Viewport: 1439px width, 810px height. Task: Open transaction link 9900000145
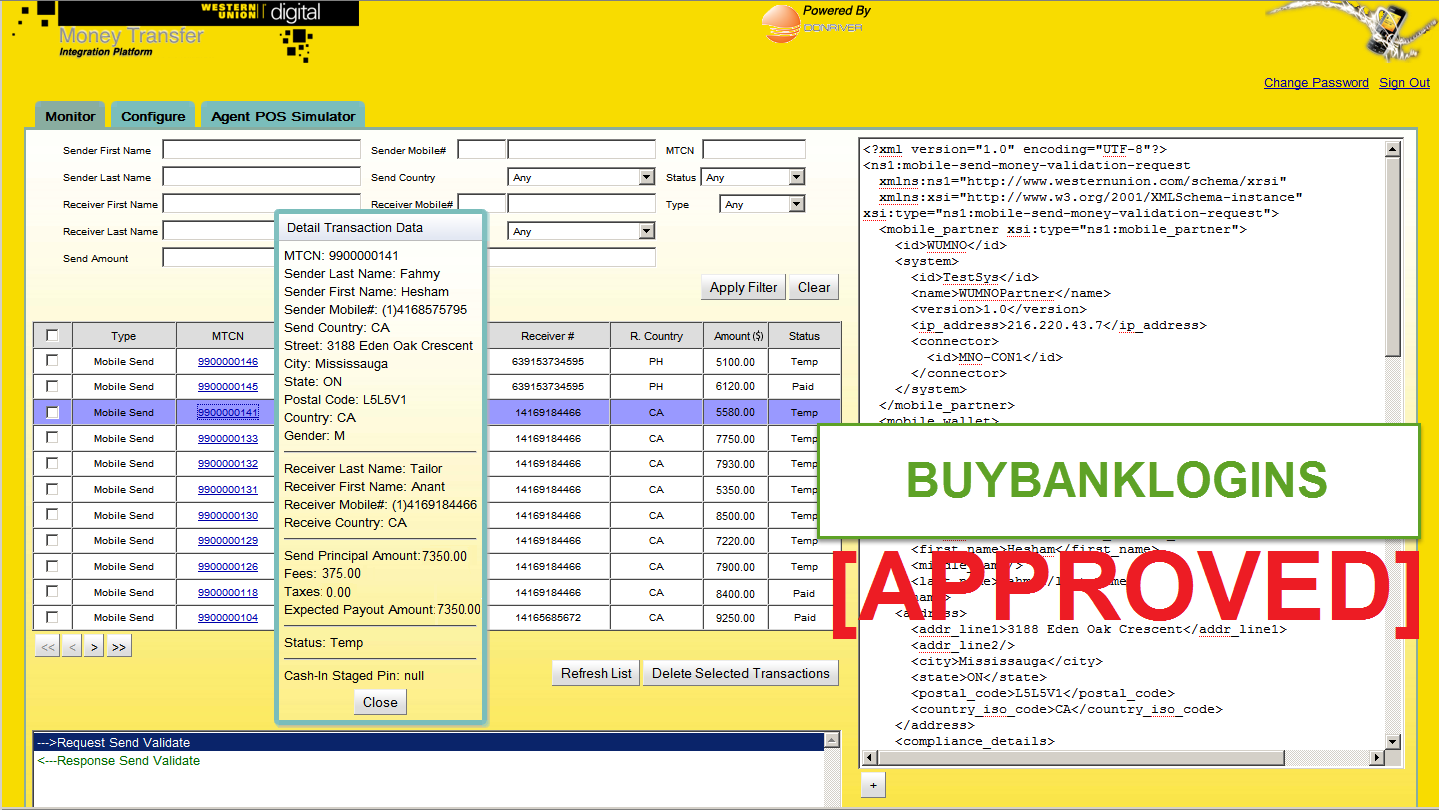[228, 386]
